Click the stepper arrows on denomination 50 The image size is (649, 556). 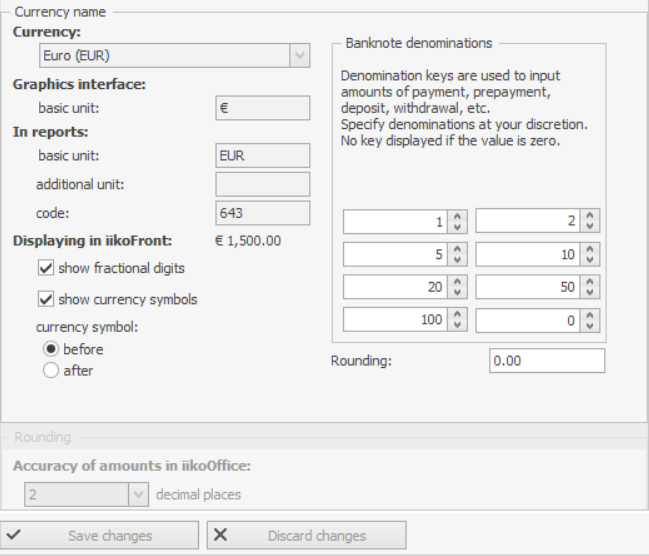(590, 288)
